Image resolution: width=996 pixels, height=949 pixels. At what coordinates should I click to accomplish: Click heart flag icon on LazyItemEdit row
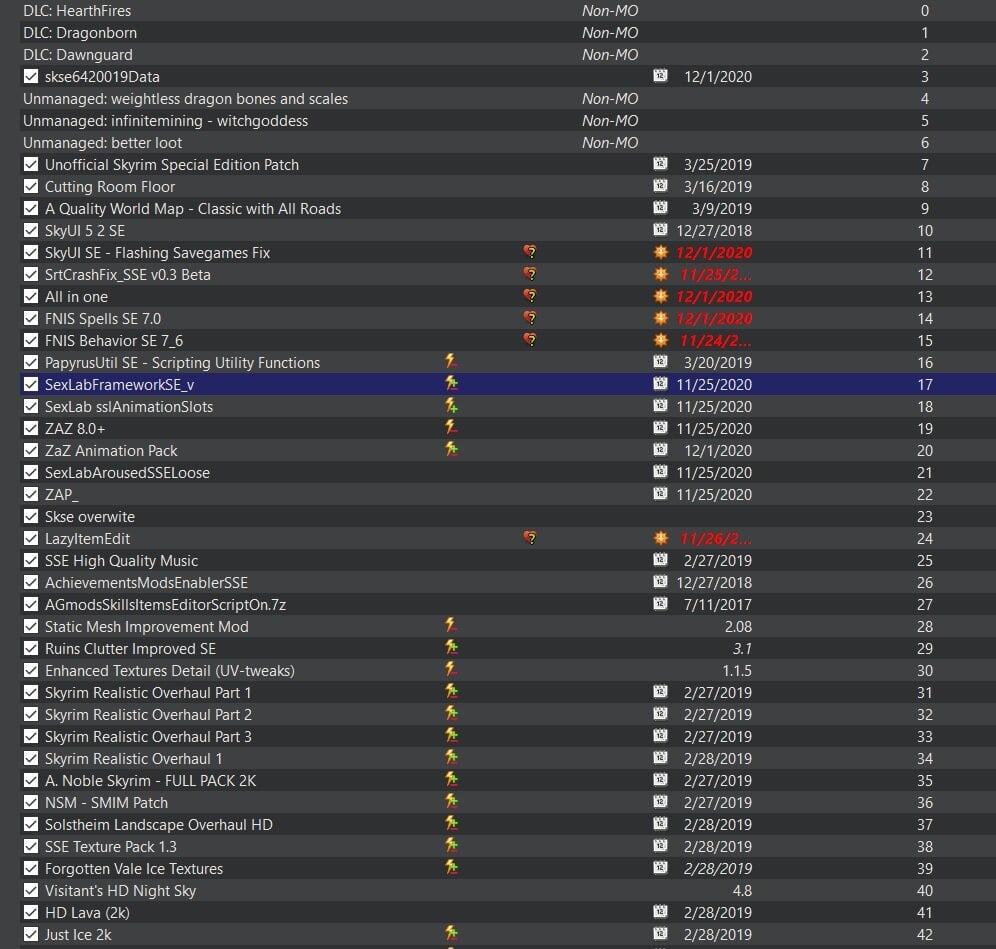pos(530,538)
